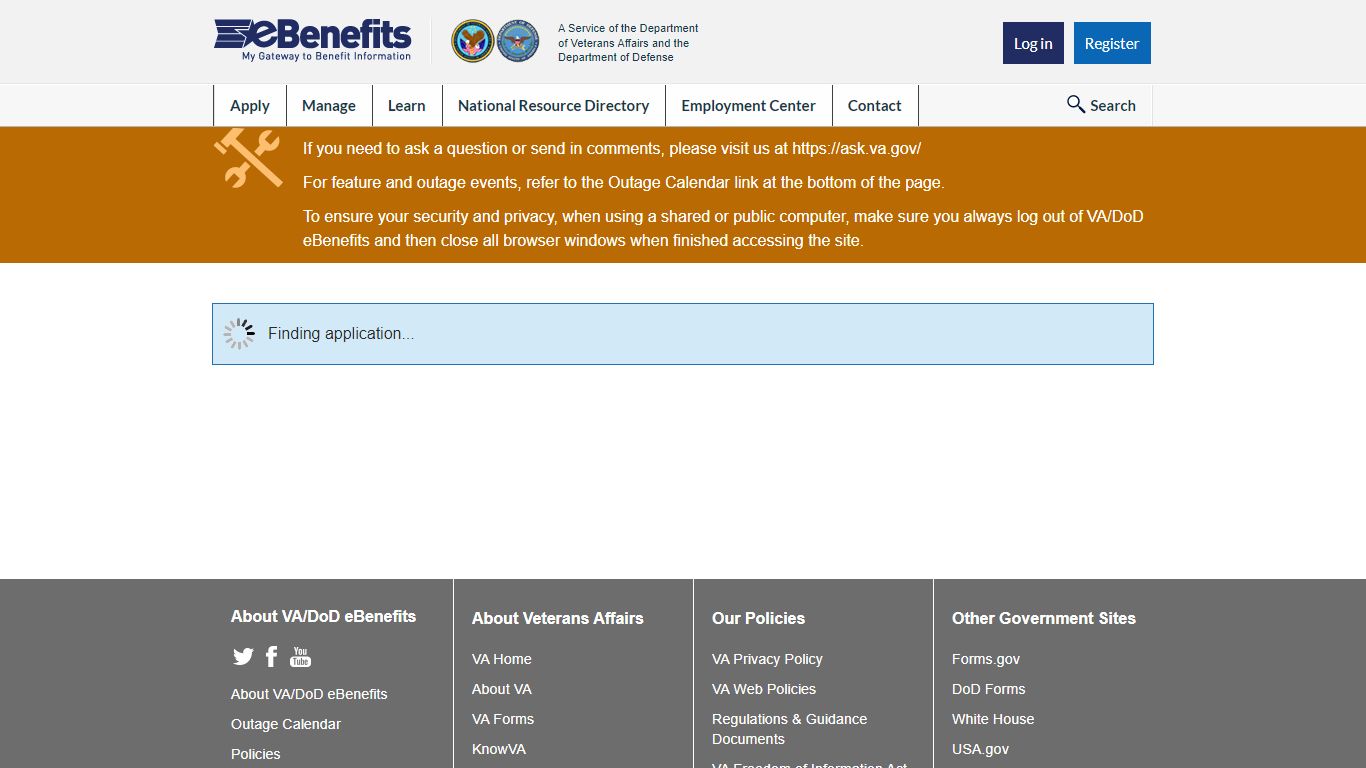The width and height of the screenshot is (1366, 768).
Task: Open Regulations & Guidance Documents link
Action: (x=790, y=729)
